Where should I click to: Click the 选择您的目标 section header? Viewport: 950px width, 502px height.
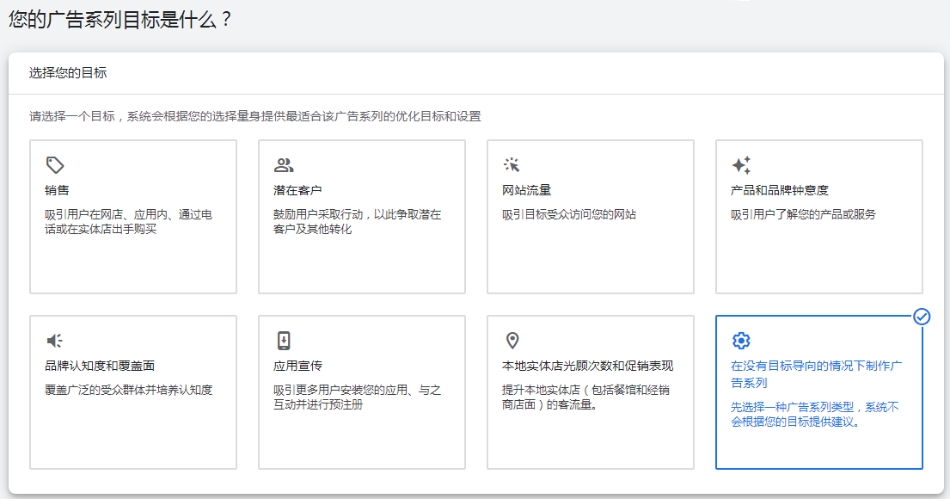pos(68,73)
